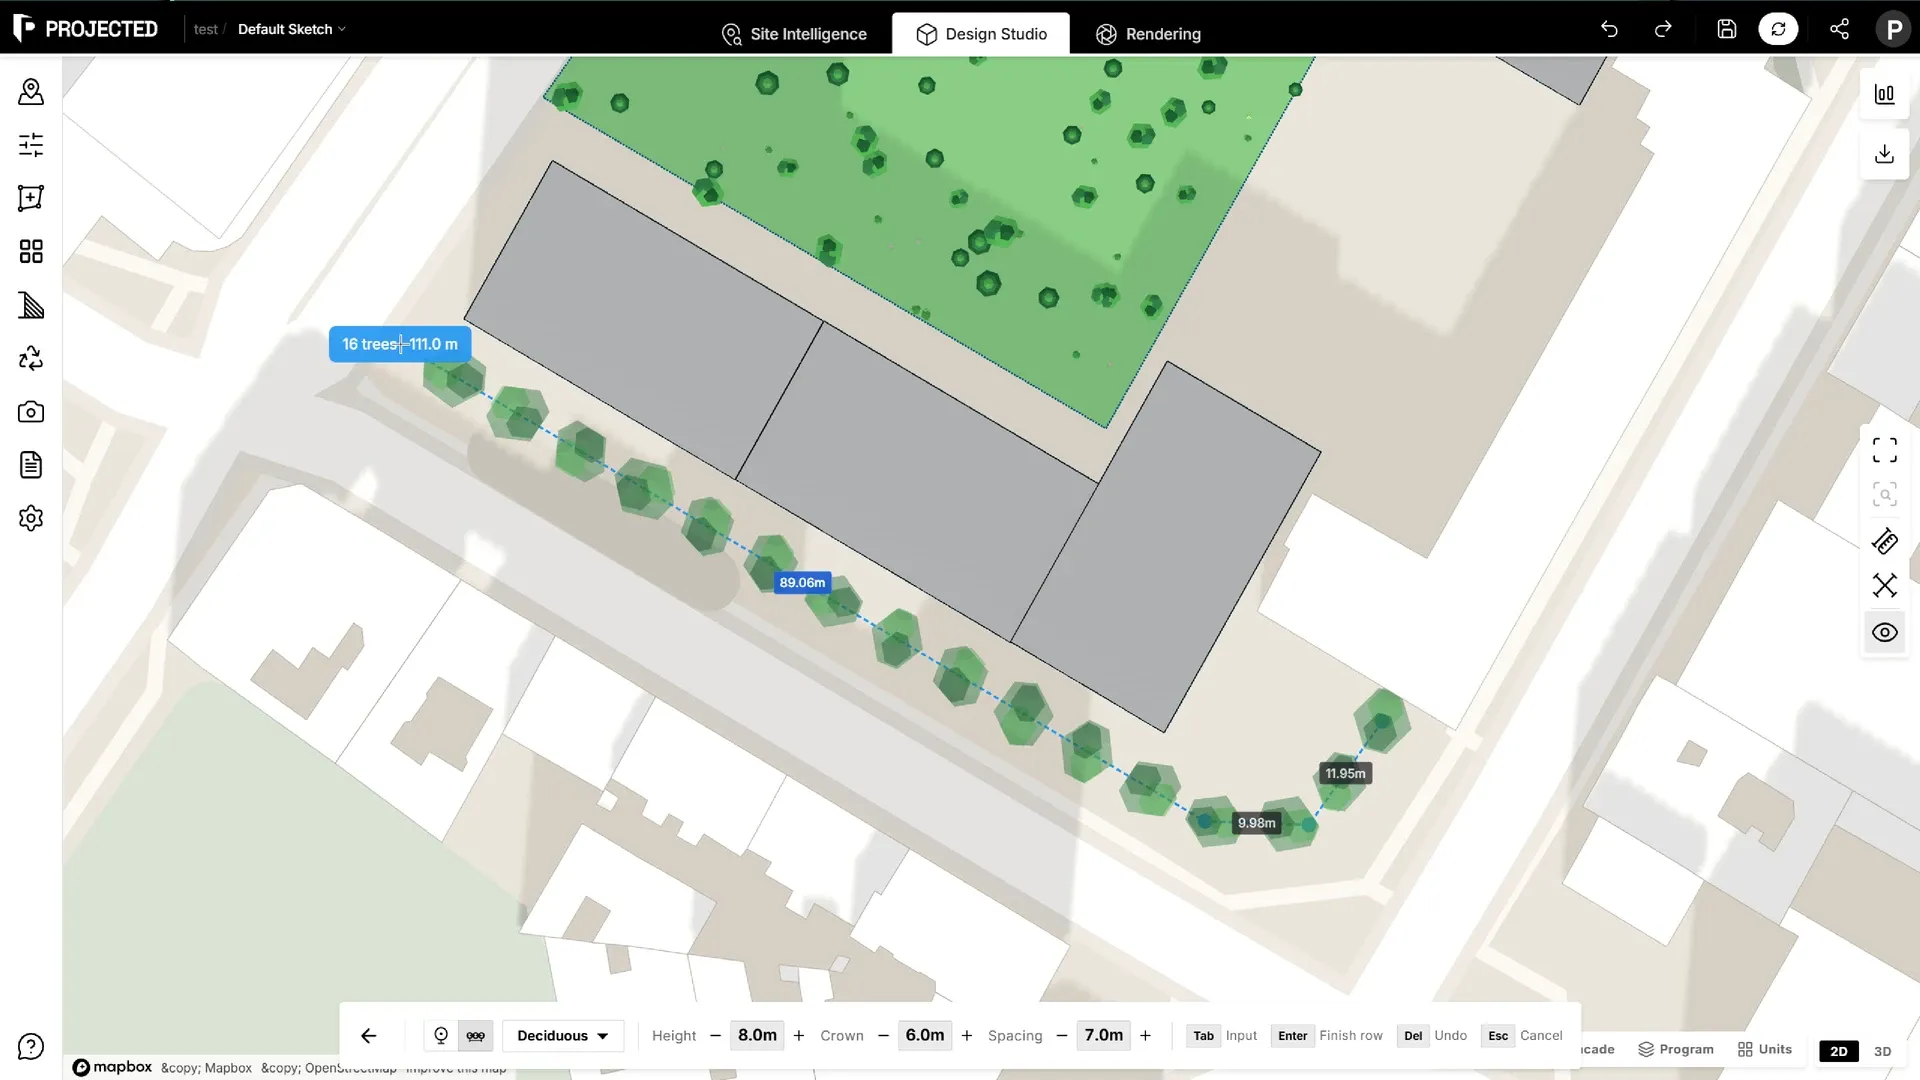Screen dimensions: 1920x1080
Task: Click the sync refresh button
Action: pyautogui.click(x=1778, y=29)
